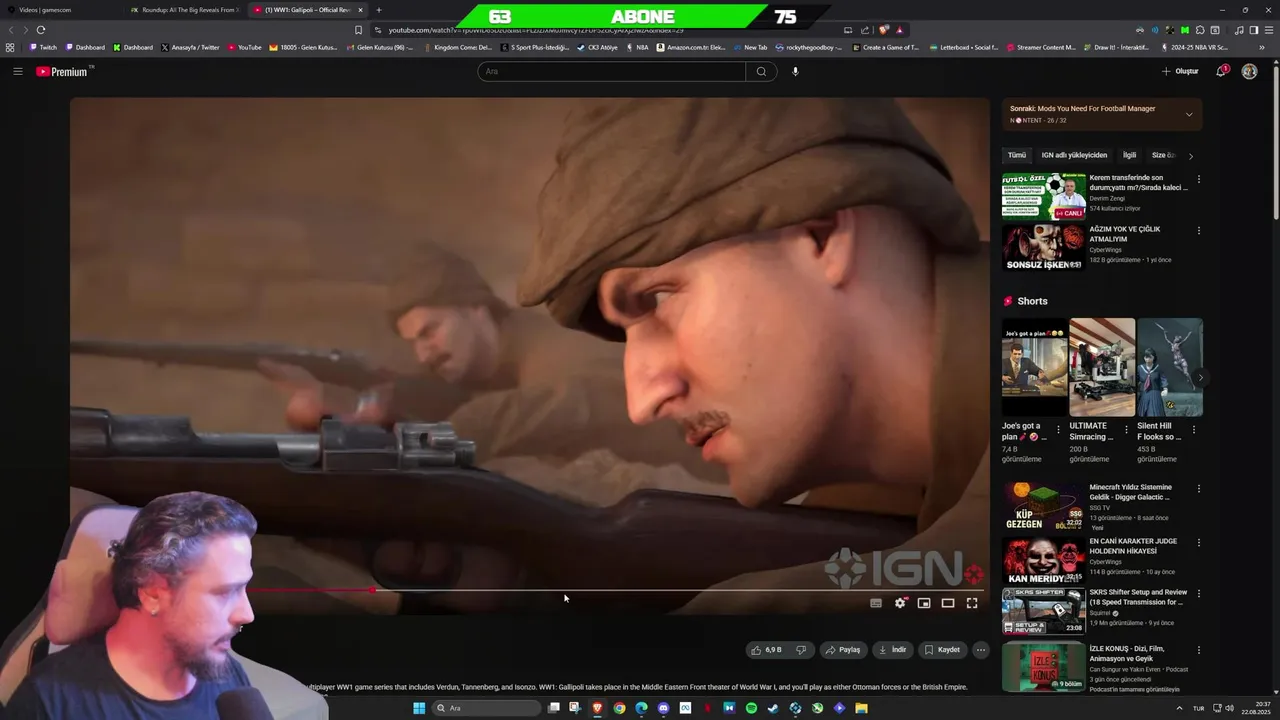Expand the Sonraki playlist panel chevron
Viewport: 1280px width, 720px height.
[1189, 114]
